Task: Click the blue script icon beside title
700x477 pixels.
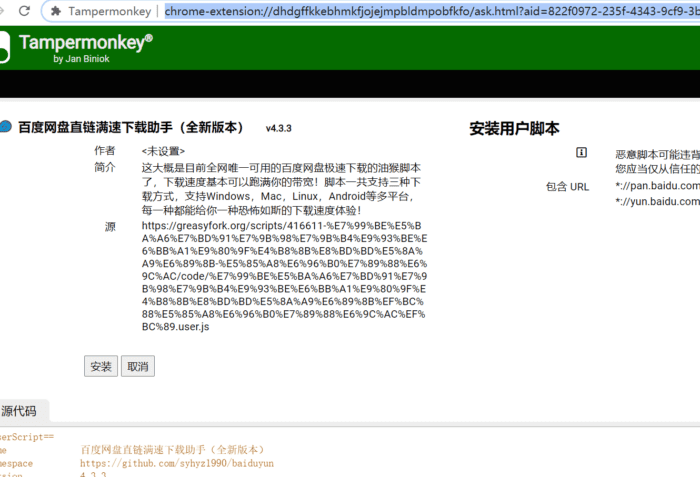Action: coord(5,127)
